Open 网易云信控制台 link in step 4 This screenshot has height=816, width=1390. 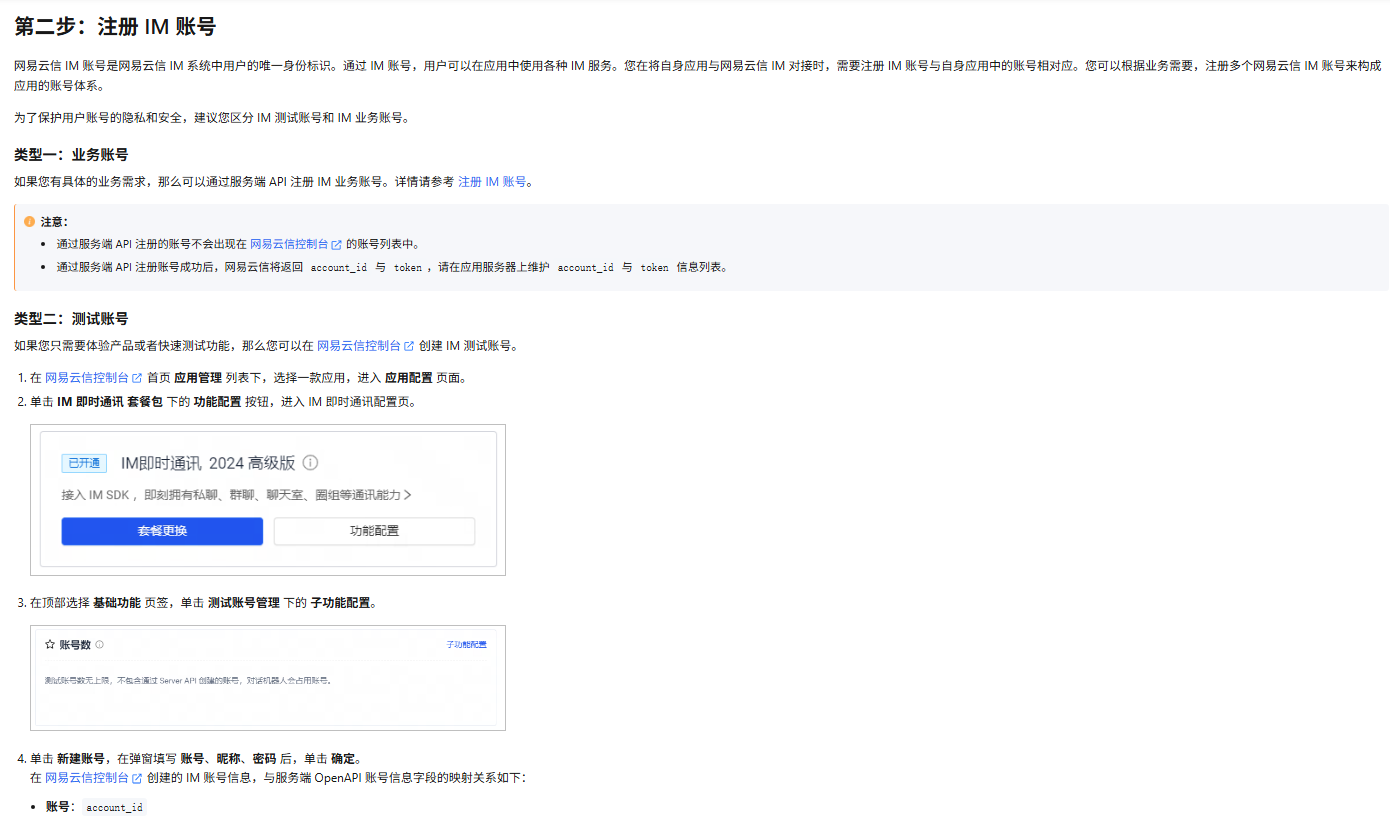pyautogui.click(x=87, y=777)
